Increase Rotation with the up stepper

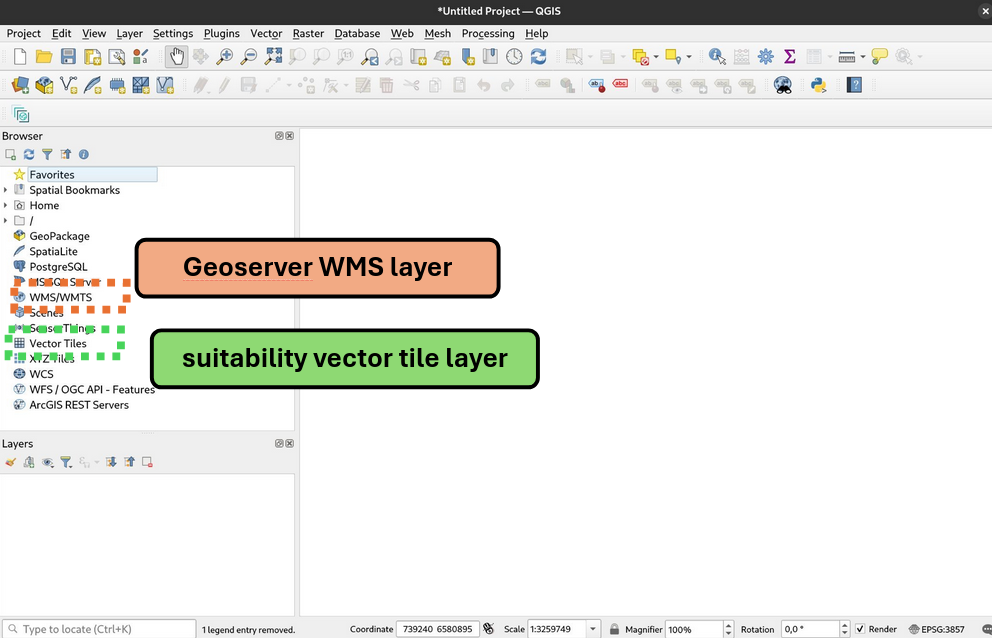pyautogui.click(x=844, y=625)
